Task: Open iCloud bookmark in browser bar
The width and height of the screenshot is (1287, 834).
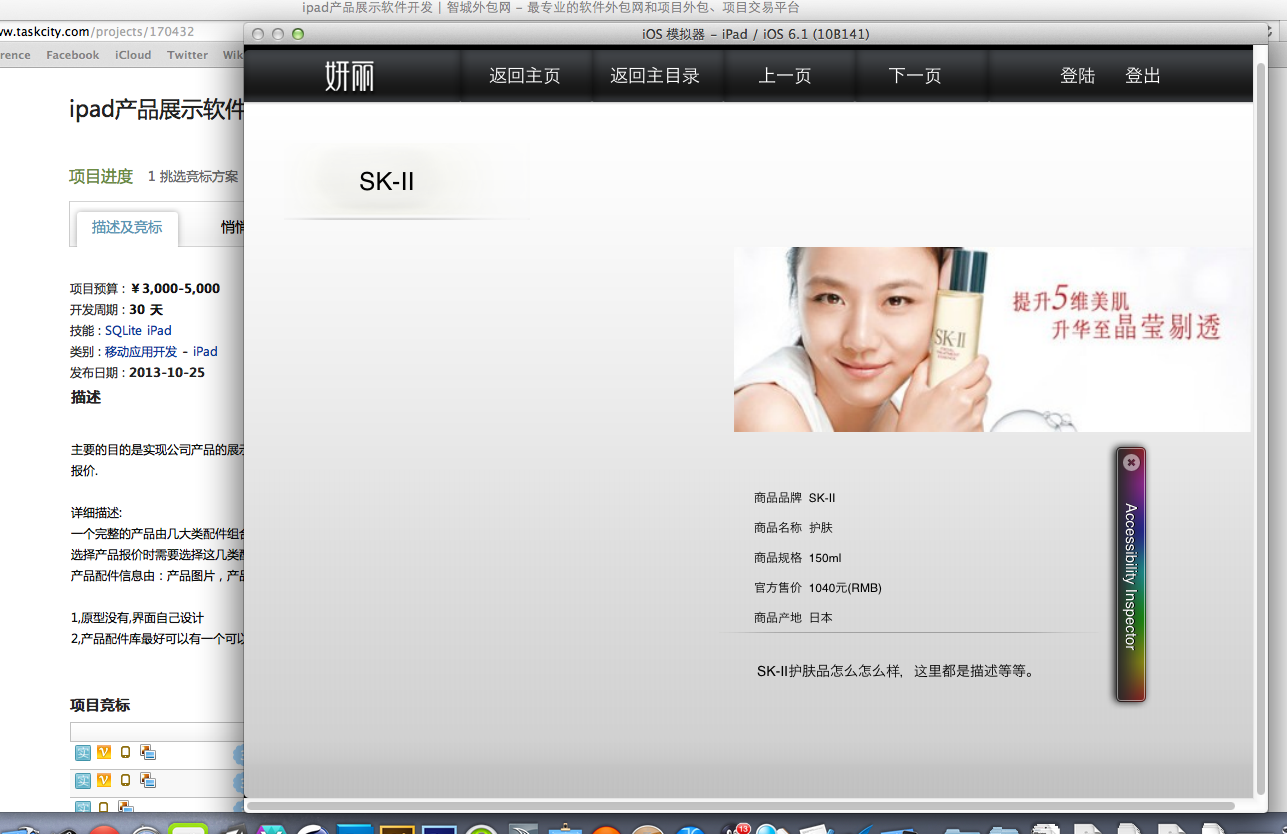Action: [x=133, y=55]
